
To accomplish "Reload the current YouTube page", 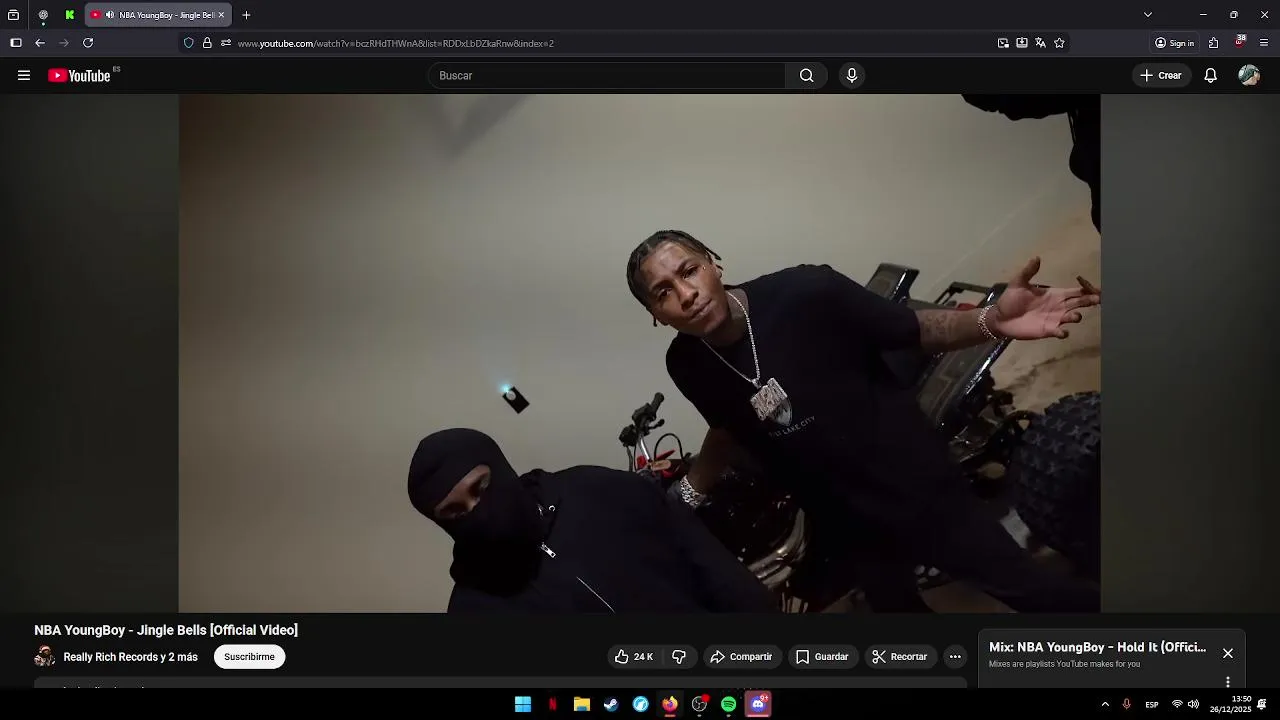I will tap(88, 43).
